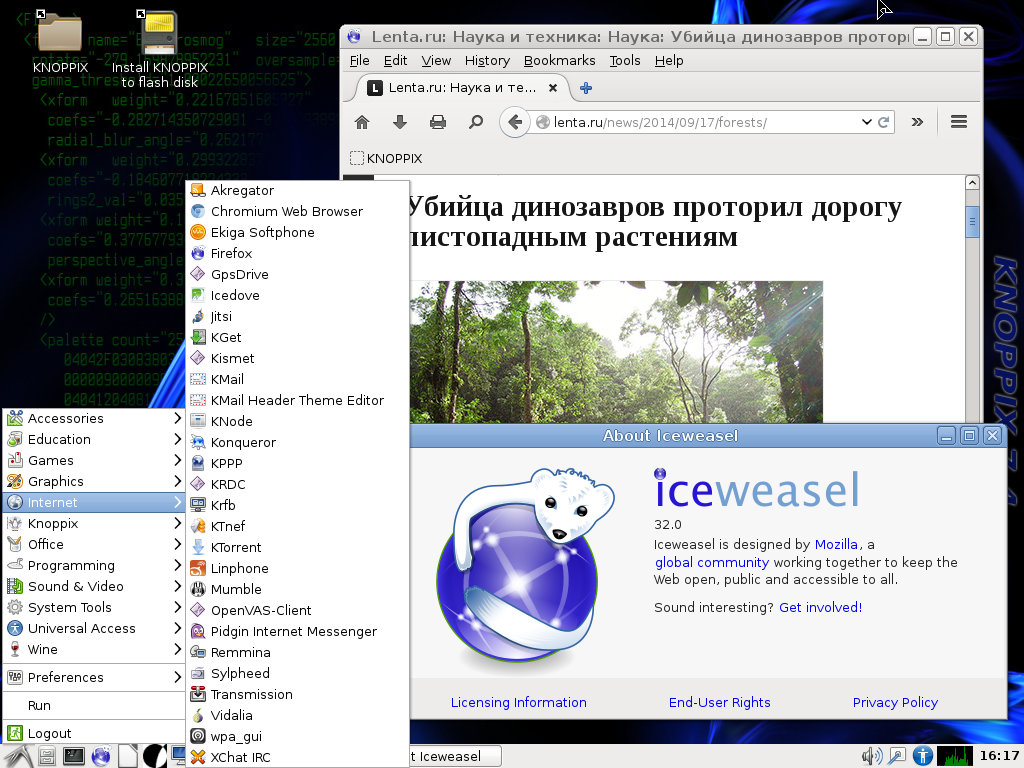The height and width of the screenshot is (768, 1024).
Task: Open Vidalia from the Internet submenu
Action: coord(298,715)
